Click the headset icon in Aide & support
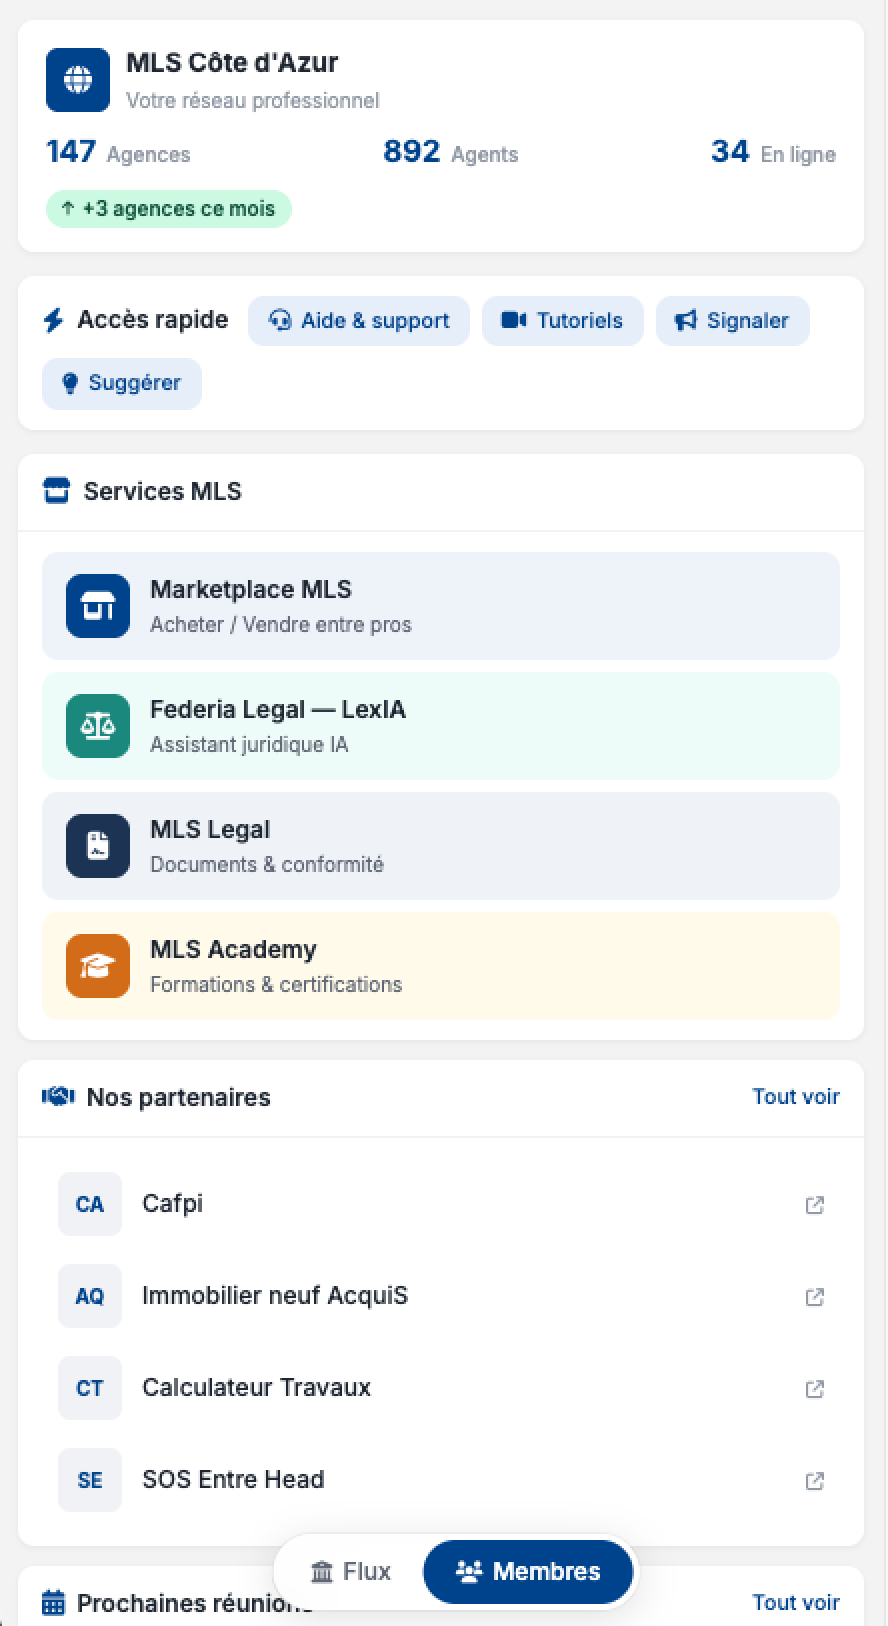This screenshot has height=1626, width=888. [x=281, y=320]
